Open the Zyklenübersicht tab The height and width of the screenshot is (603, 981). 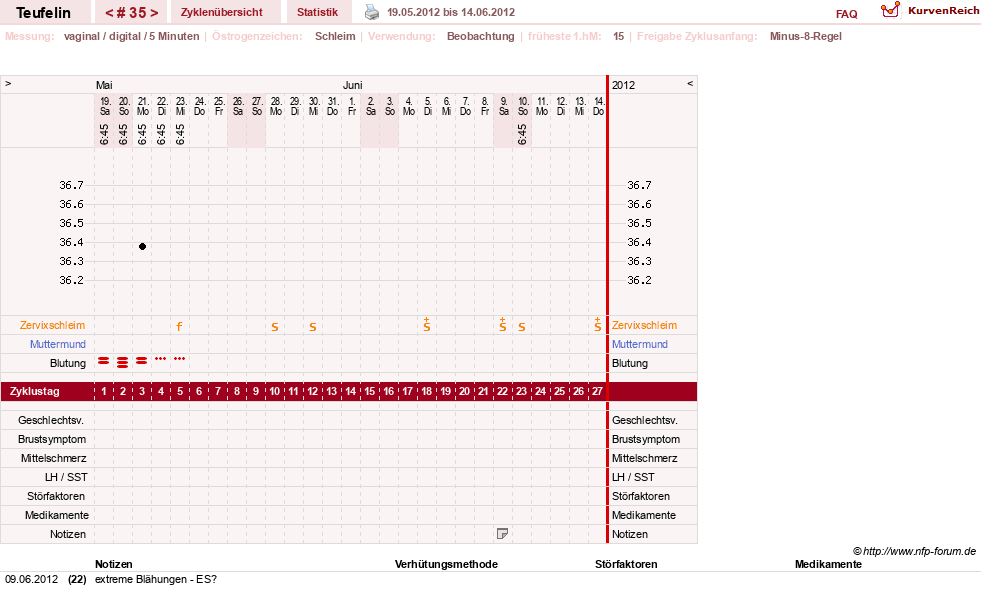221,12
